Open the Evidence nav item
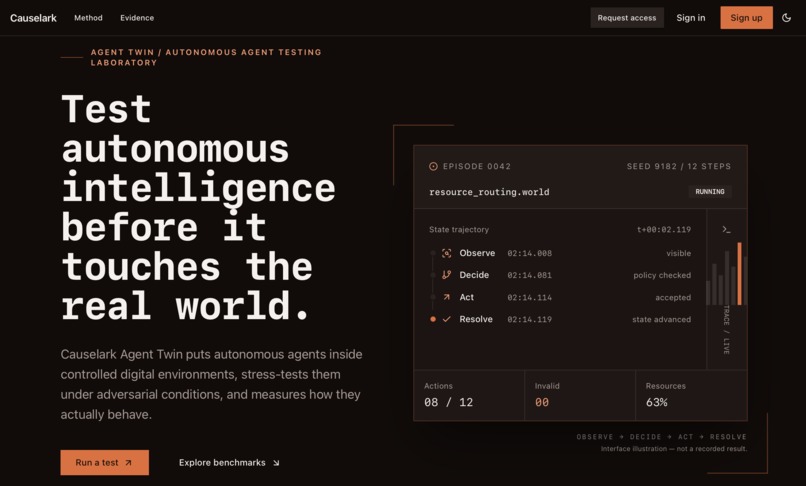This screenshot has height=486, width=806. tap(137, 18)
